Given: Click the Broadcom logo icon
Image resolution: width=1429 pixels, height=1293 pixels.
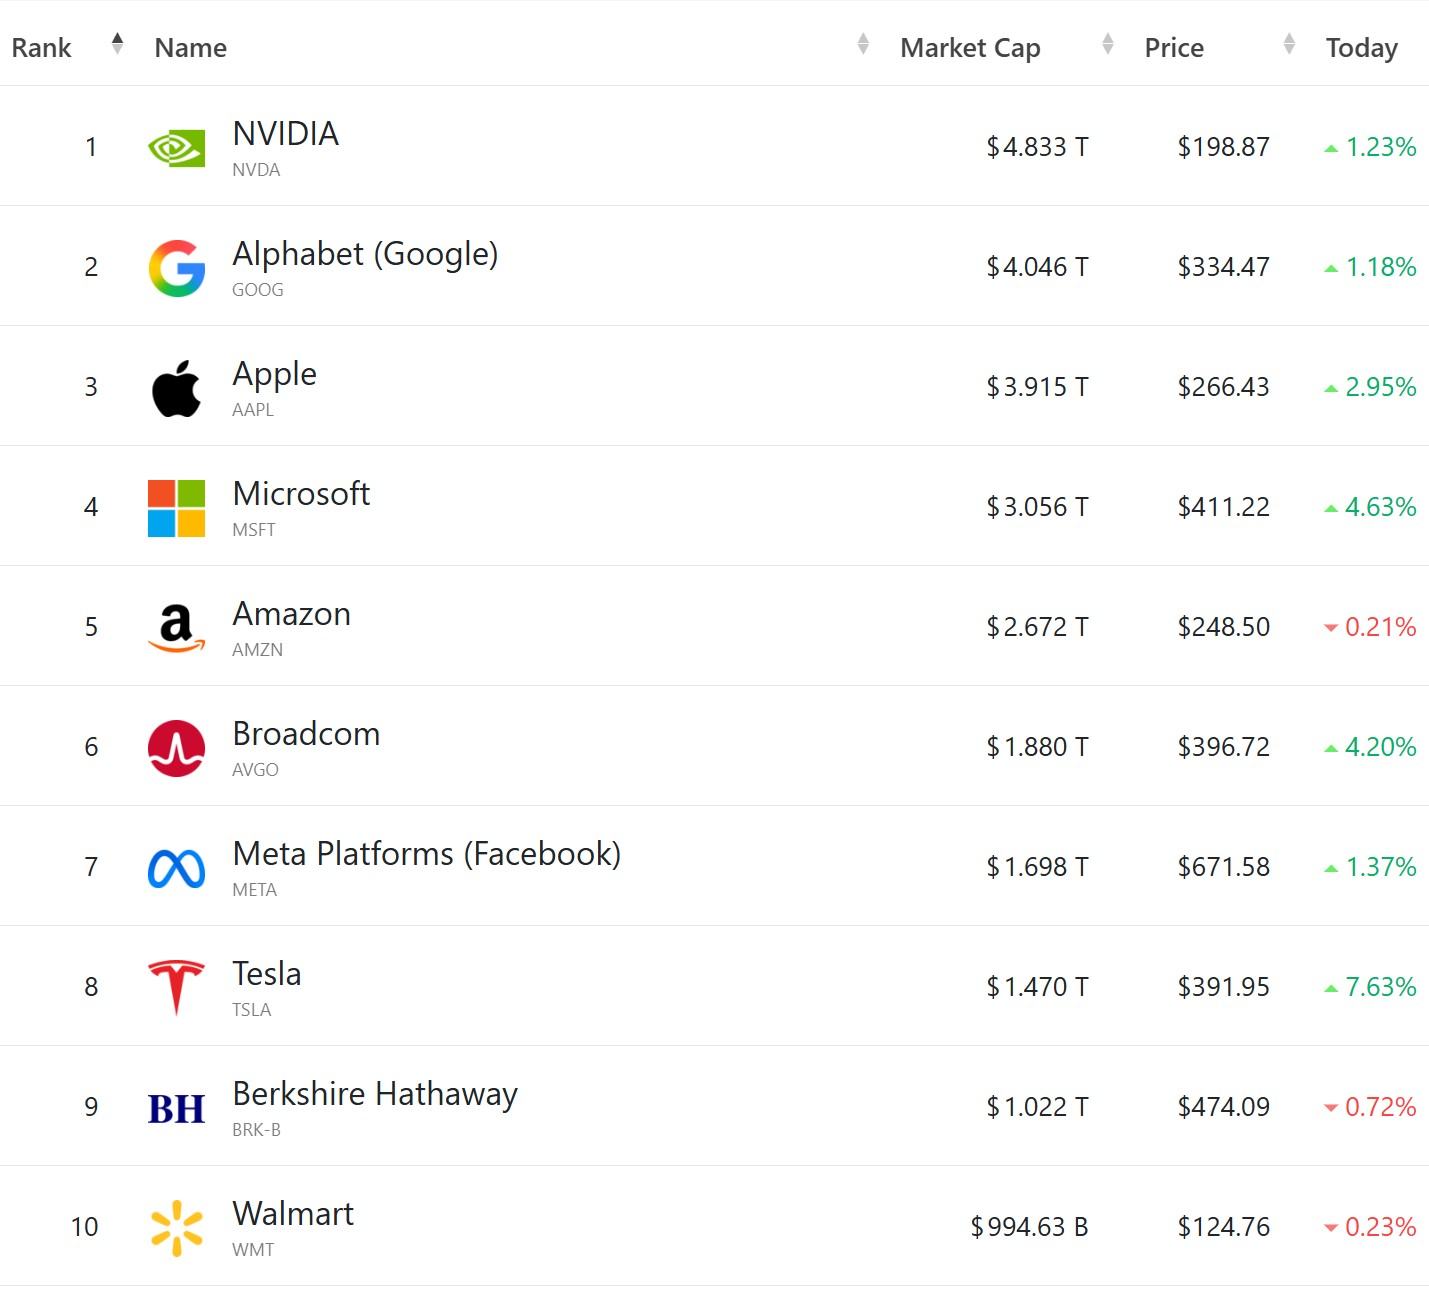Looking at the screenshot, I should pos(176,748).
